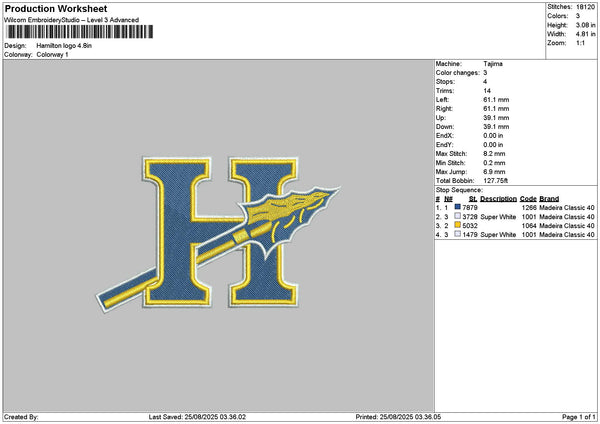The height and width of the screenshot is (424, 600).
Task: Select the Right extent value 61.1 mm
Action: click(x=496, y=109)
